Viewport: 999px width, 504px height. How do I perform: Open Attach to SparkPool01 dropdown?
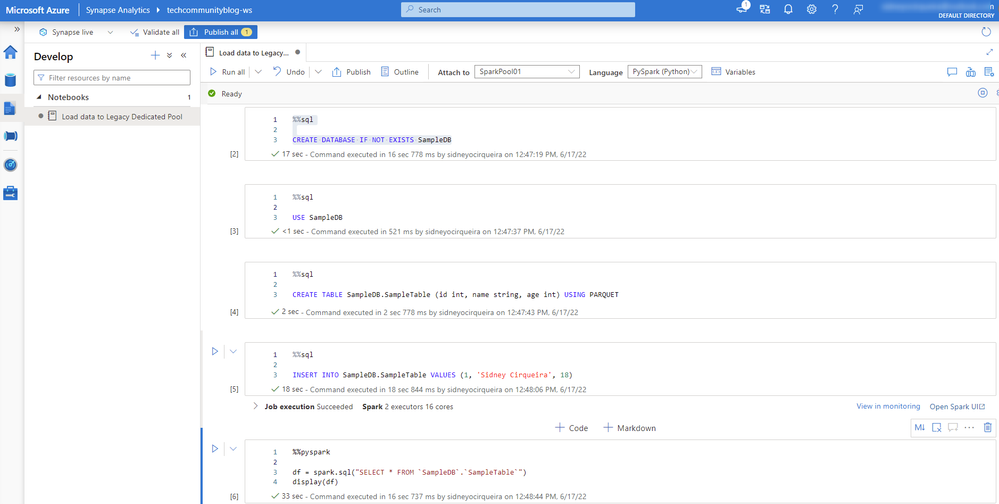pyautogui.click(x=527, y=72)
